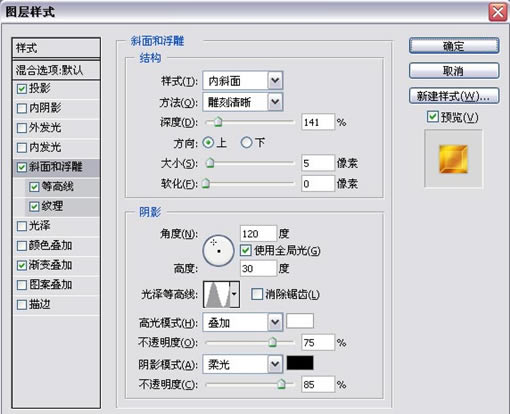Click the 深度 slider handle

[218, 122]
